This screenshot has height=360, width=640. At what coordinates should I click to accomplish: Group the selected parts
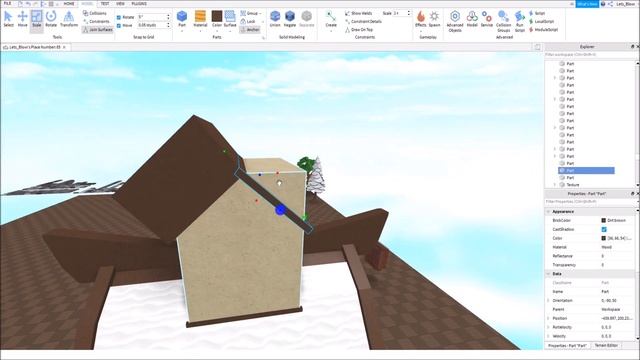click(x=250, y=13)
